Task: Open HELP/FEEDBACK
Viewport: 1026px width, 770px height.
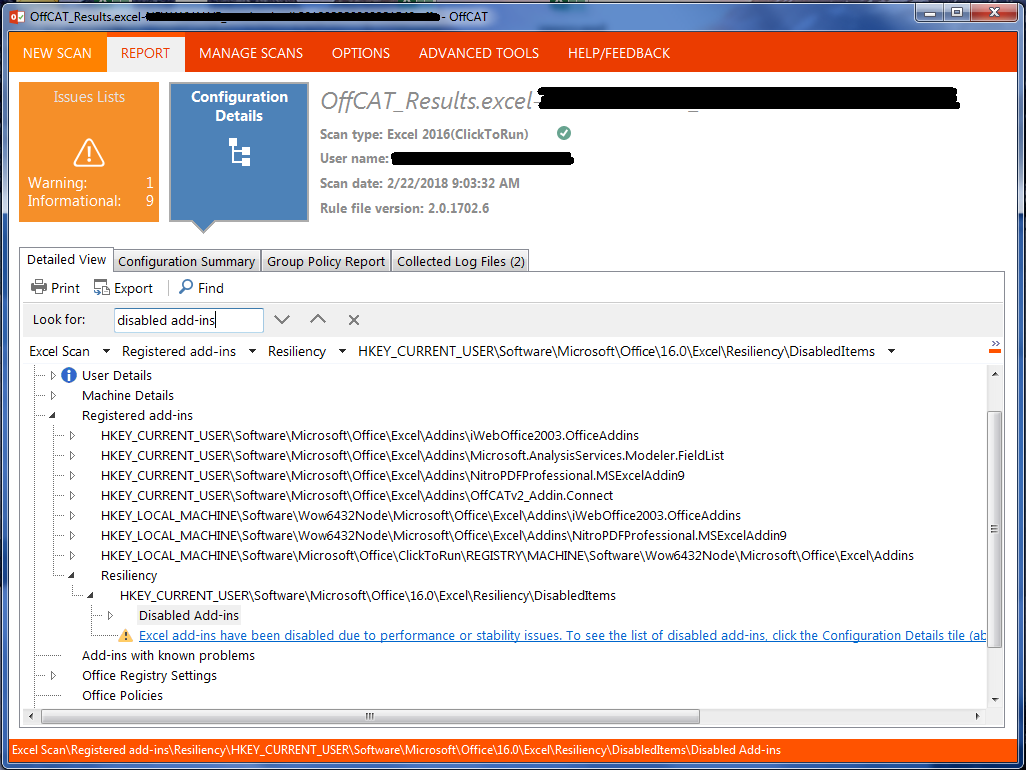Action: pyautogui.click(x=619, y=53)
